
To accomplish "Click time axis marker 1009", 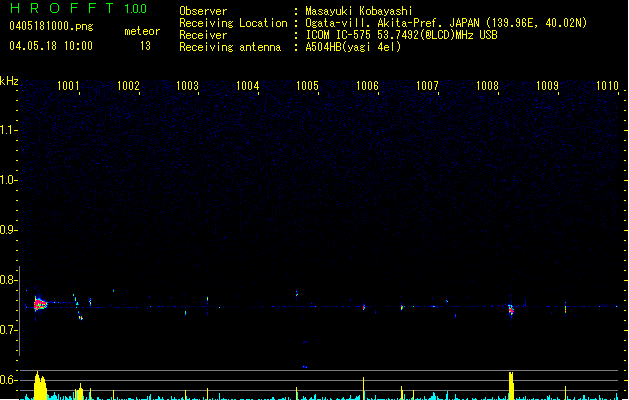I will click(x=547, y=85).
